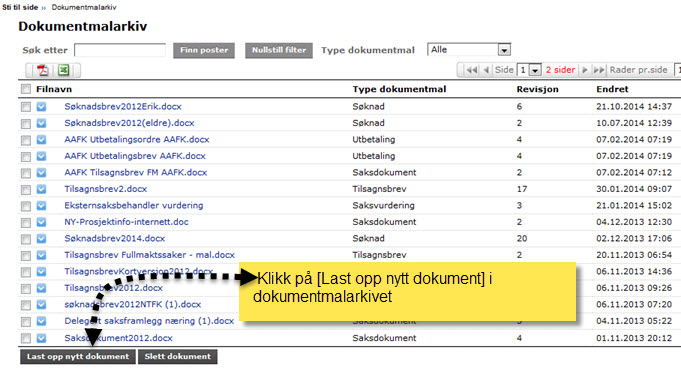
Task: Tick checkbox for AAFK Tilsagnsbrev FM AAFK.docx
Action: [26, 173]
